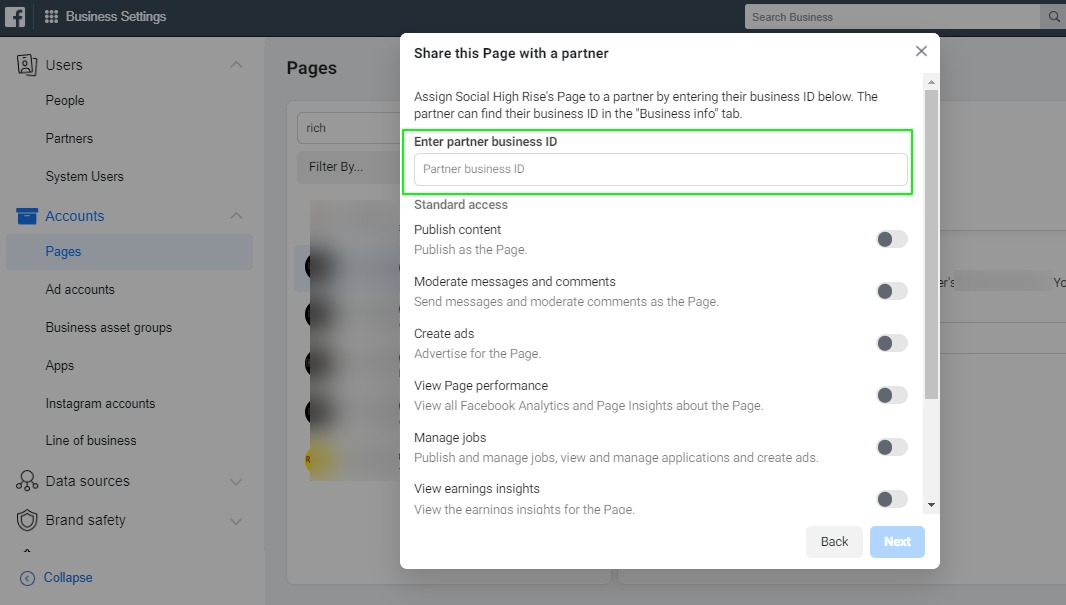
Task: Click the Next button
Action: [897, 542]
